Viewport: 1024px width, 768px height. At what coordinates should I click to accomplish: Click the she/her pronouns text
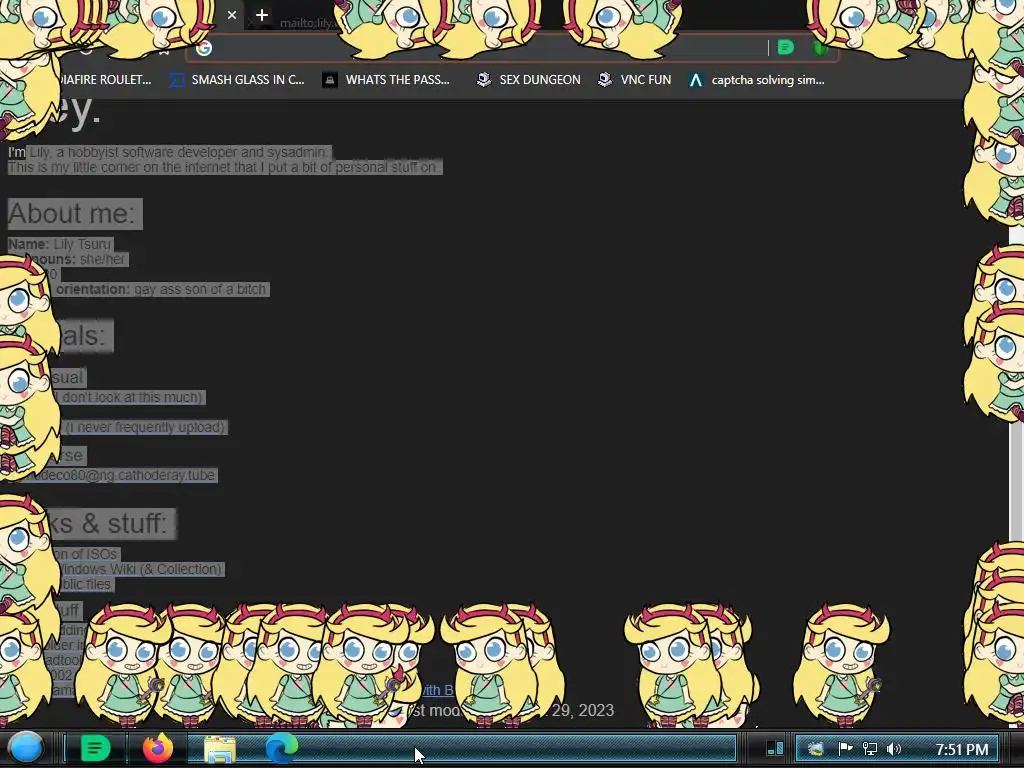102,259
